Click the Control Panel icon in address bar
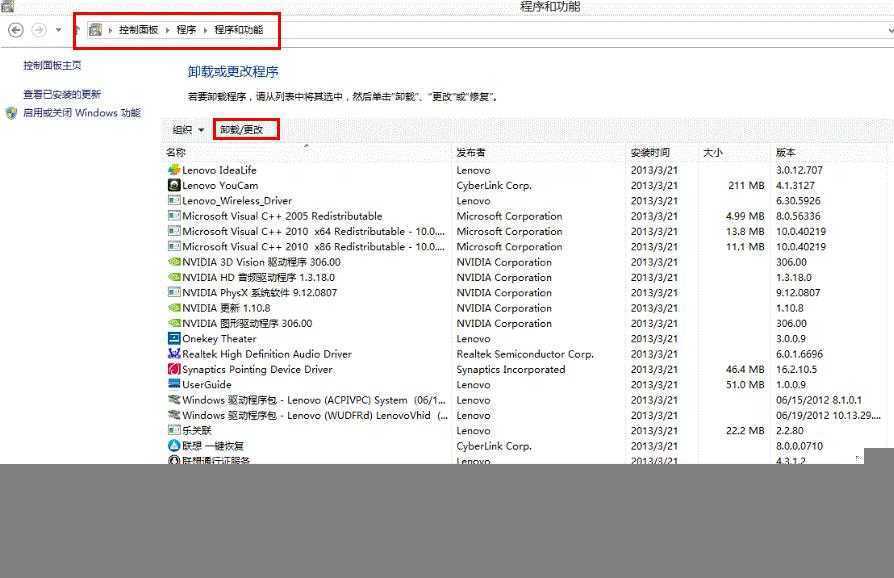 (95, 30)
